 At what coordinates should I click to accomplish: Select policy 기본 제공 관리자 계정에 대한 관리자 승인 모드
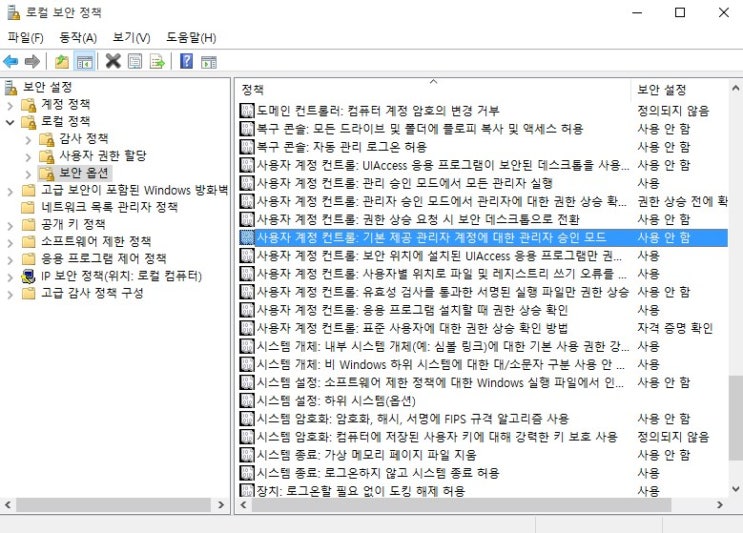483,237
